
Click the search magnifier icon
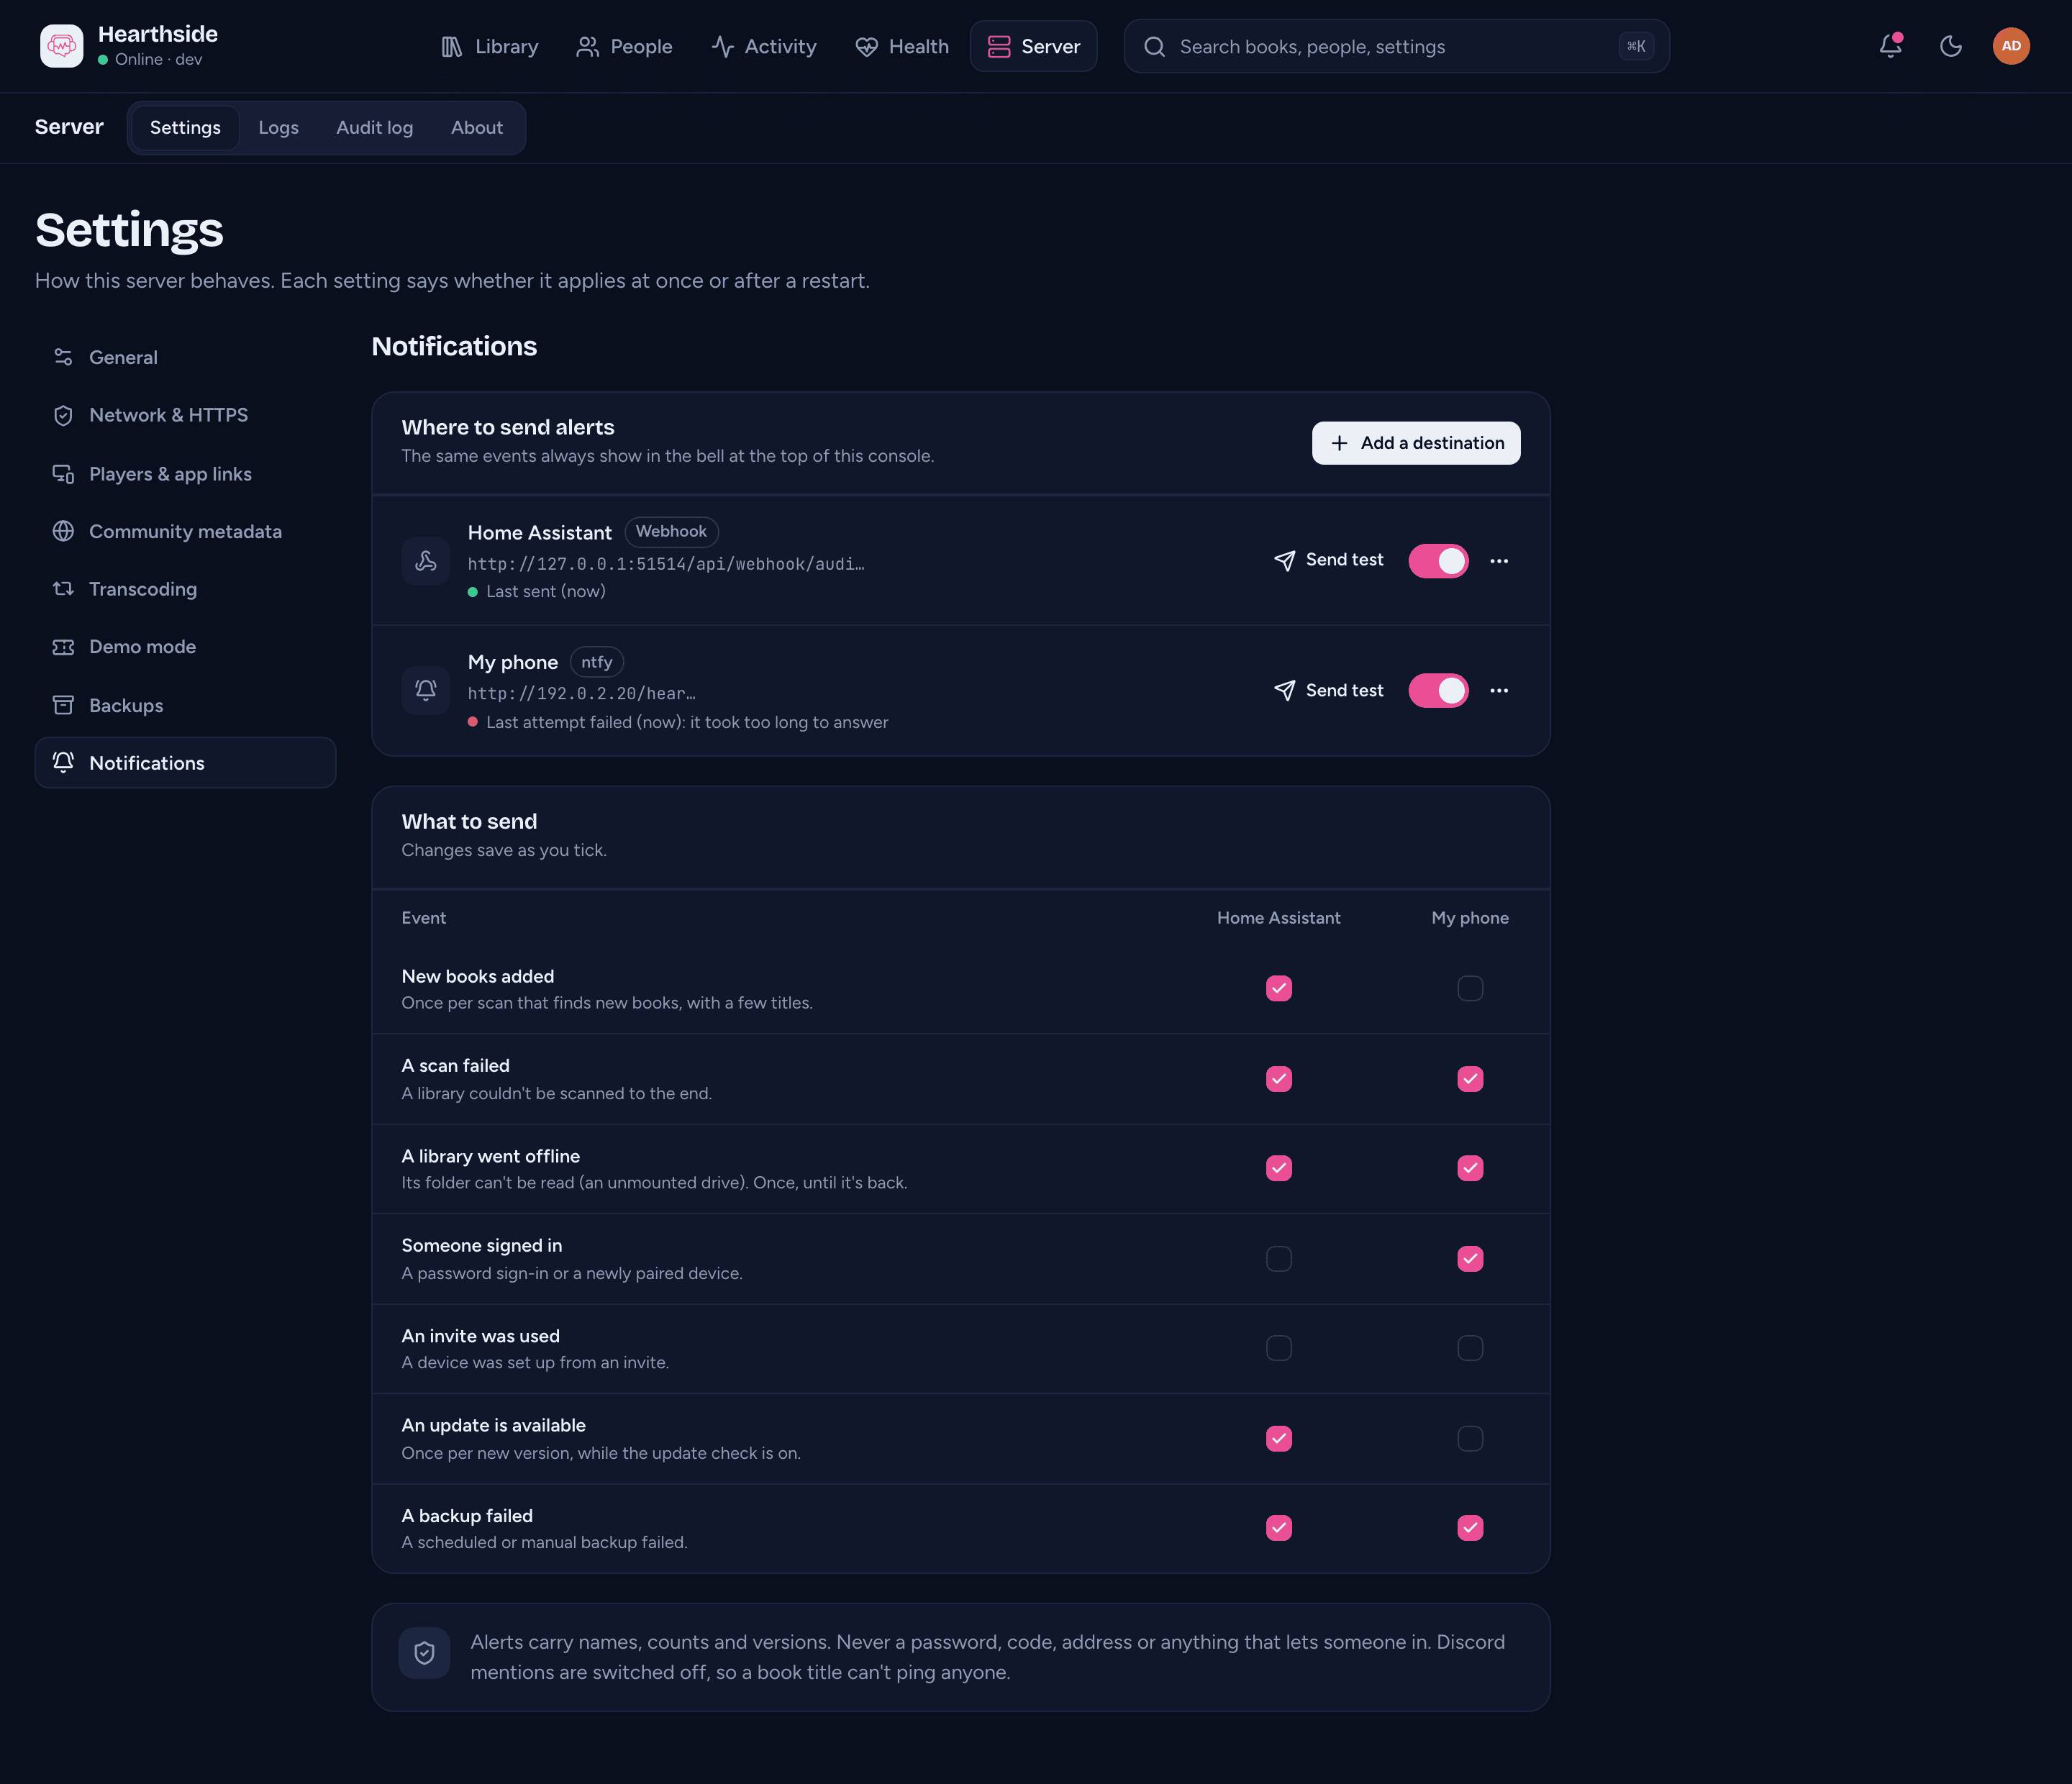click(1154, 47)
